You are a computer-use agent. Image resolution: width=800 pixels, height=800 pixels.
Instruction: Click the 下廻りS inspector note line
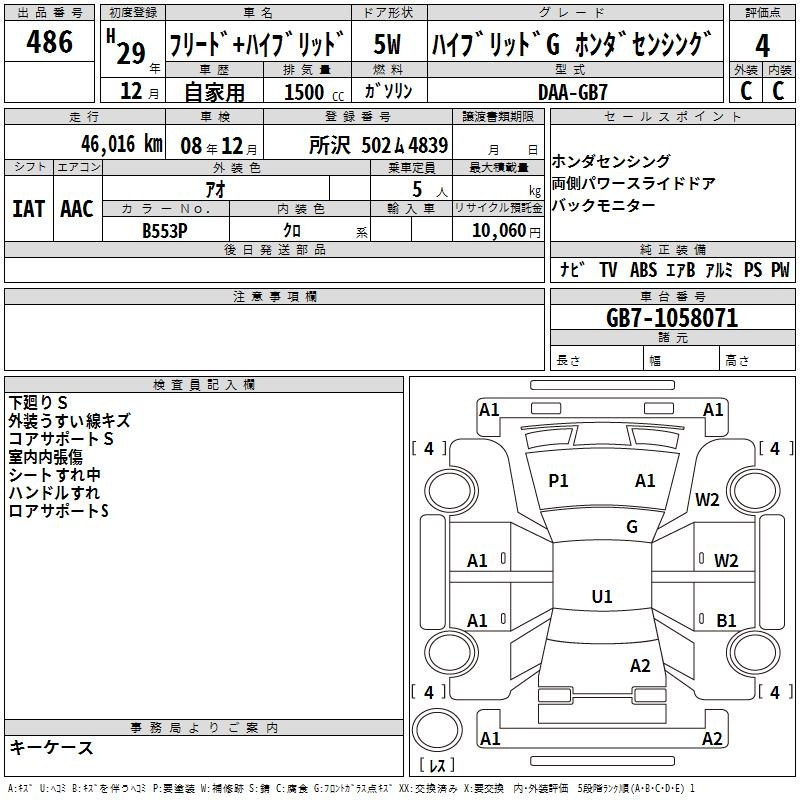[x=38, y=402]
